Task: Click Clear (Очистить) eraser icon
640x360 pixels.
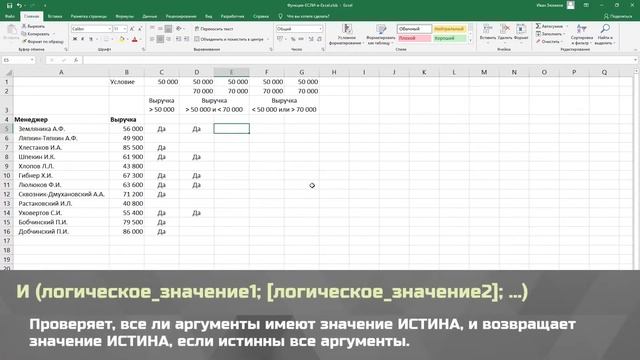Action: click(538, 41)
